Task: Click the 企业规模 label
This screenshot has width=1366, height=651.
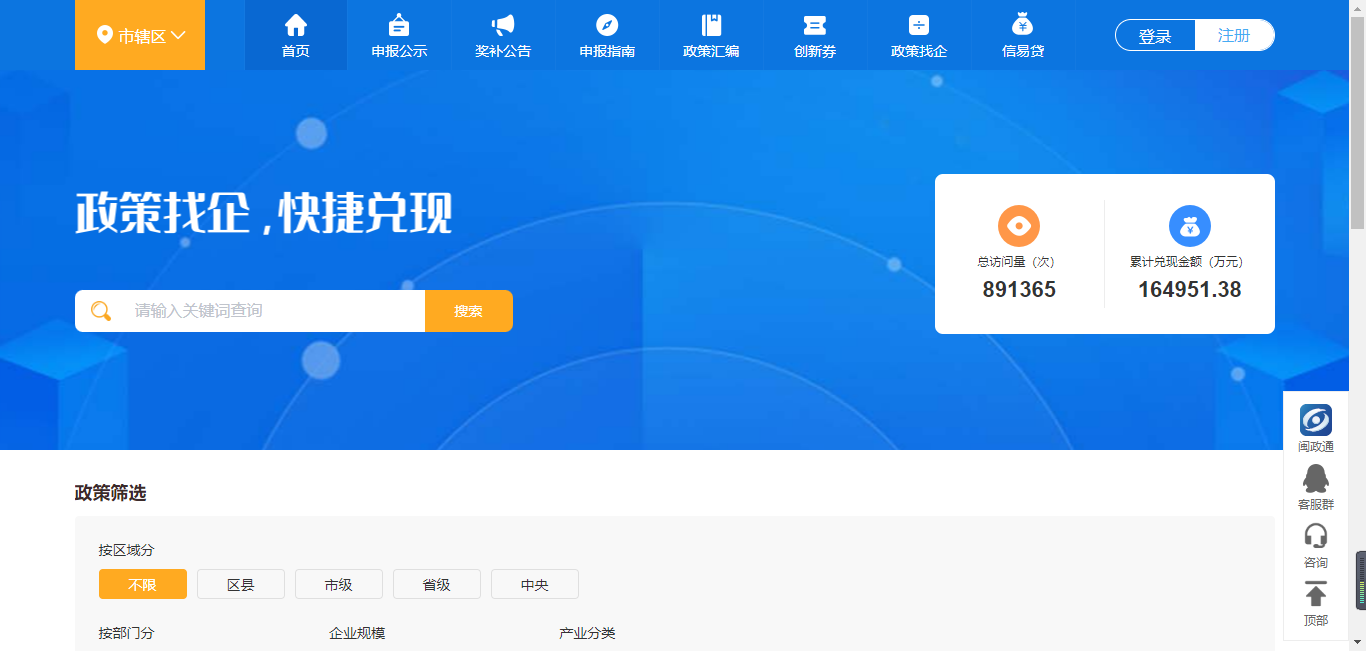Action: click(x=357, y=633)
